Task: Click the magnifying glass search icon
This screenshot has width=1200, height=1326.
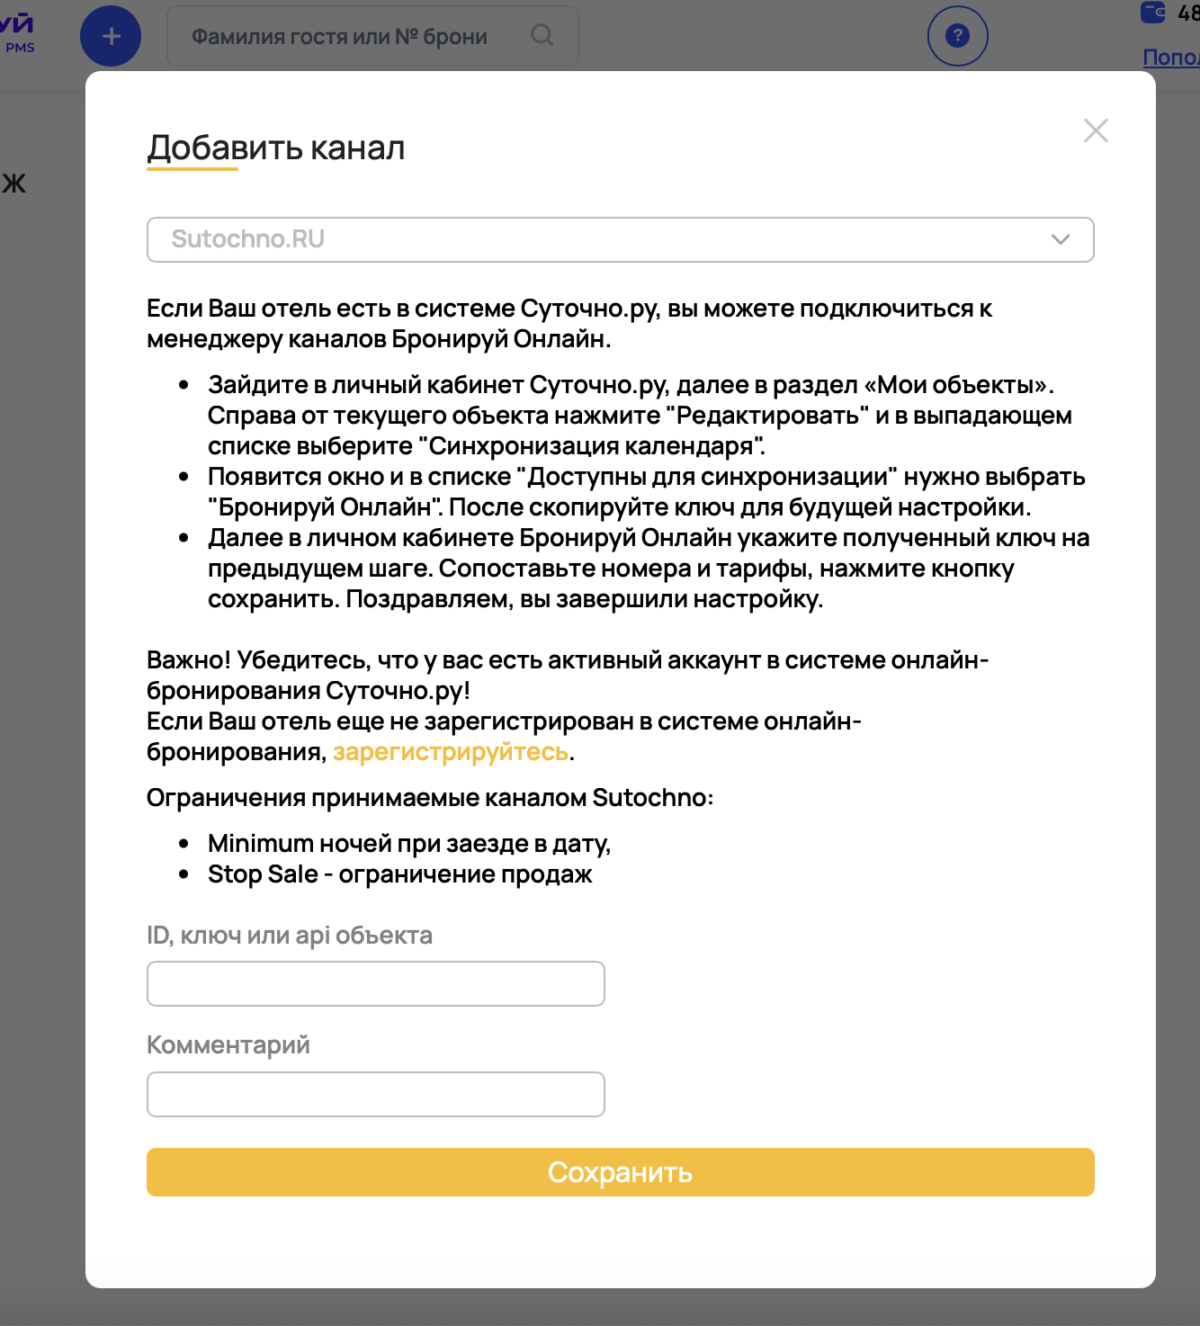Action: tap(542, 35)
